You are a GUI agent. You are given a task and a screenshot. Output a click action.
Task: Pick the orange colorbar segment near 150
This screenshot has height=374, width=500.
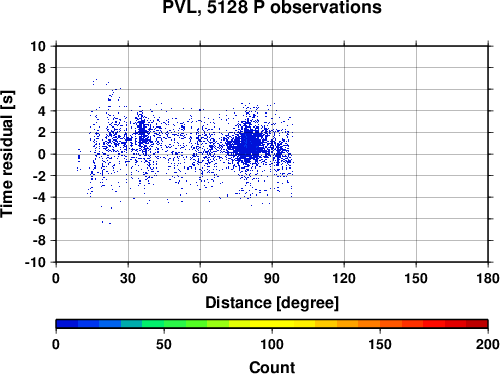coord(369,324)
